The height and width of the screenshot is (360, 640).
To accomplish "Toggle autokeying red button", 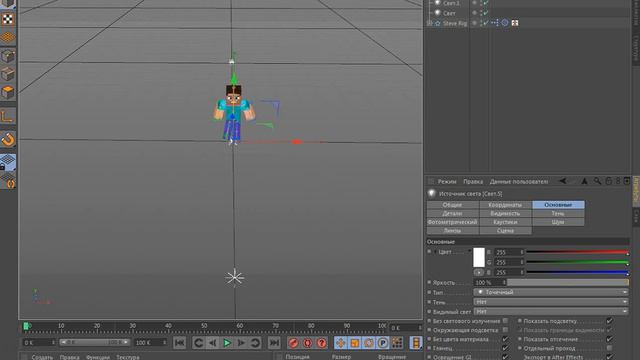I will (x=307, y=343).
